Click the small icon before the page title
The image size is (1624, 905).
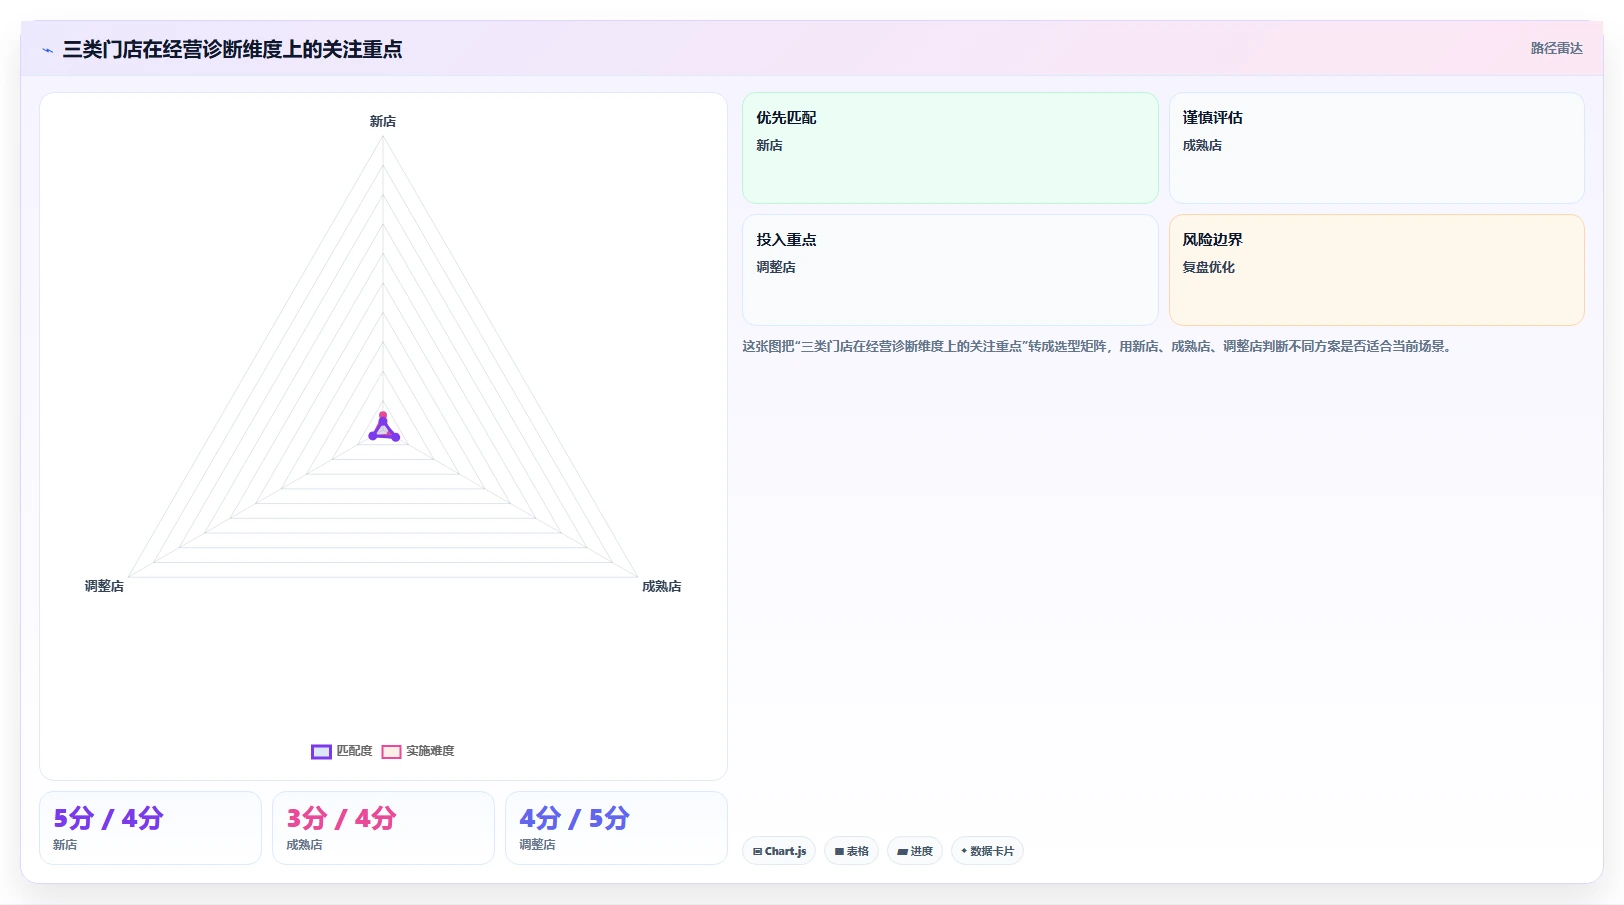(47, 50)
